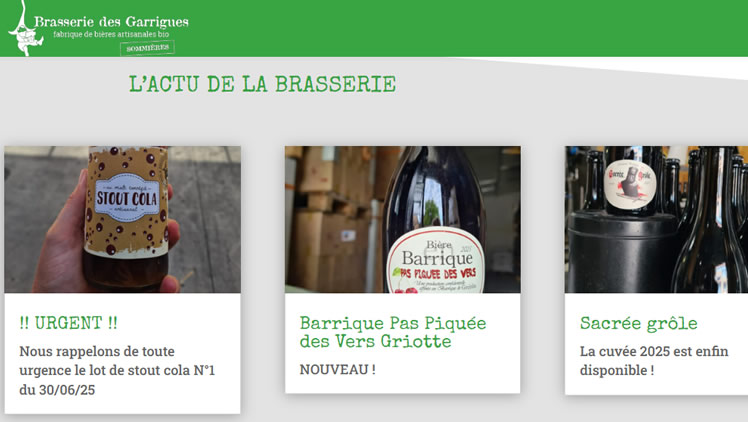Click the NOUVEAU ! text under Barrique

point(337,370)
